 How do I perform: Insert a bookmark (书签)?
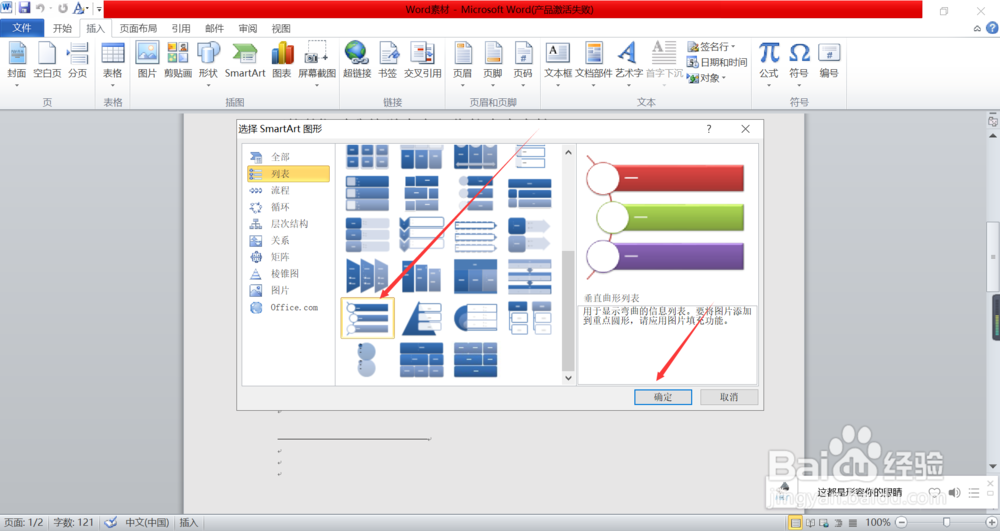tap(388, 61)
